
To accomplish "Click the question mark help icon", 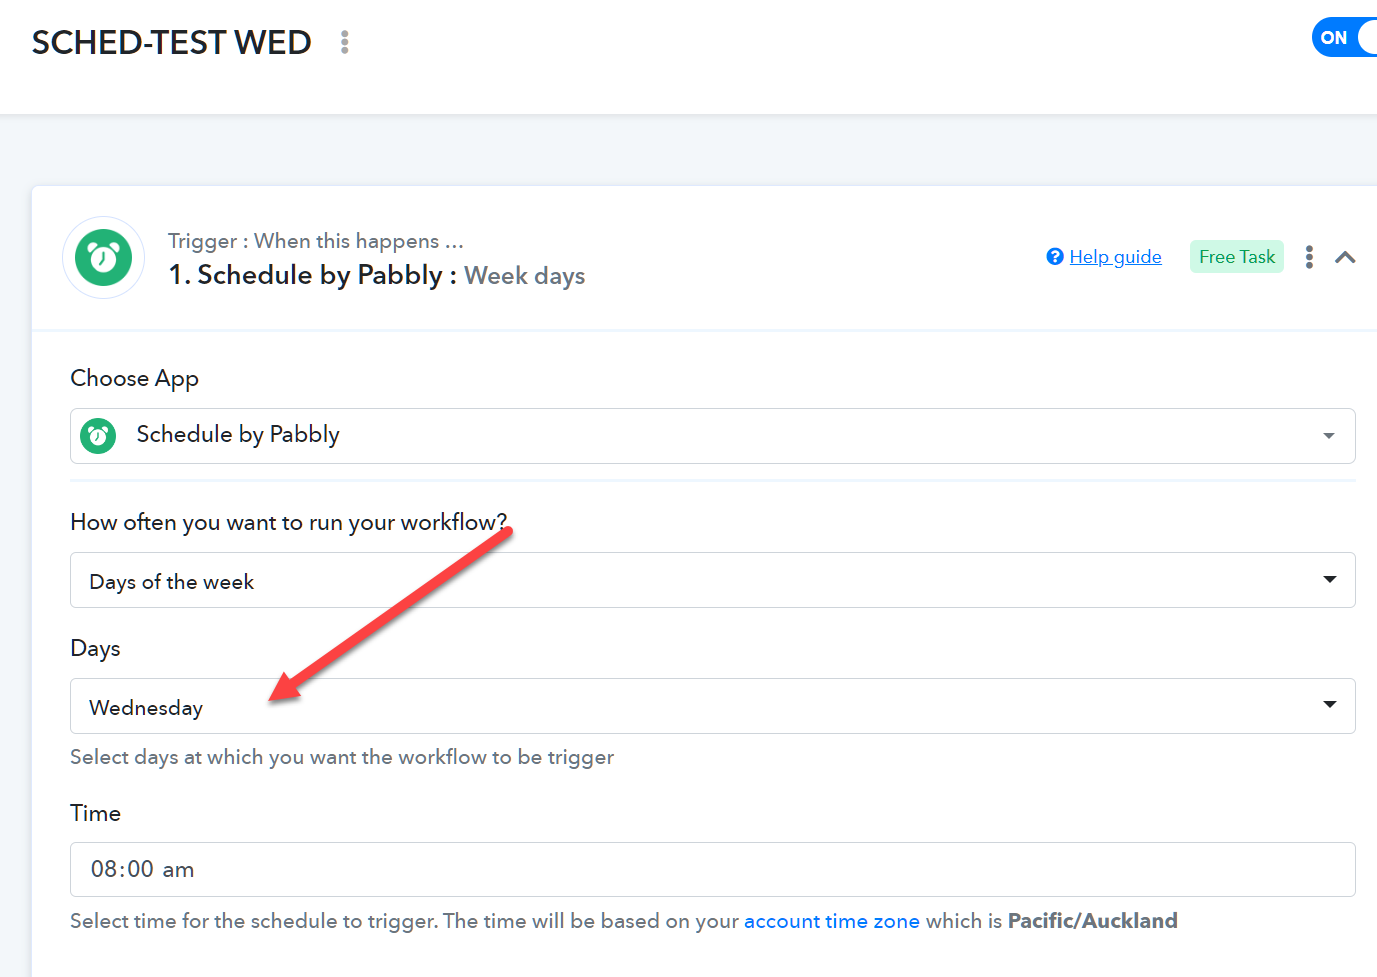I will [1055, 257].
